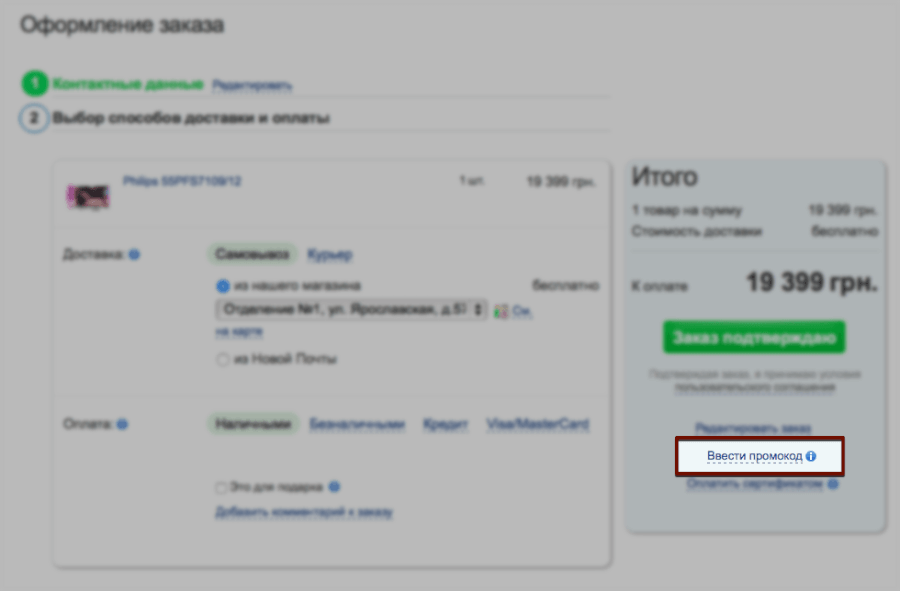Click info icon next to Оплатить сертификатом
900x591 pixels.
[x=831, y=484]
